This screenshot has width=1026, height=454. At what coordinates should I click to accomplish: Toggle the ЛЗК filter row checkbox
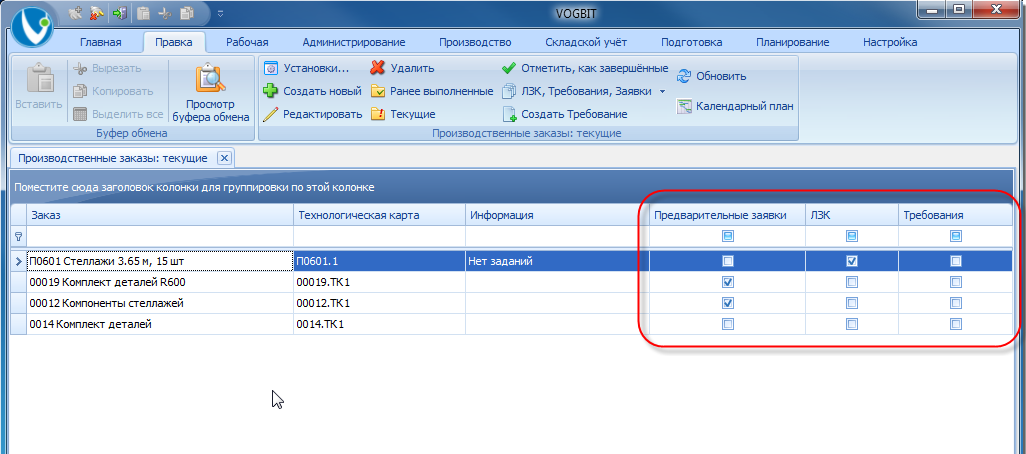(851, 236)
